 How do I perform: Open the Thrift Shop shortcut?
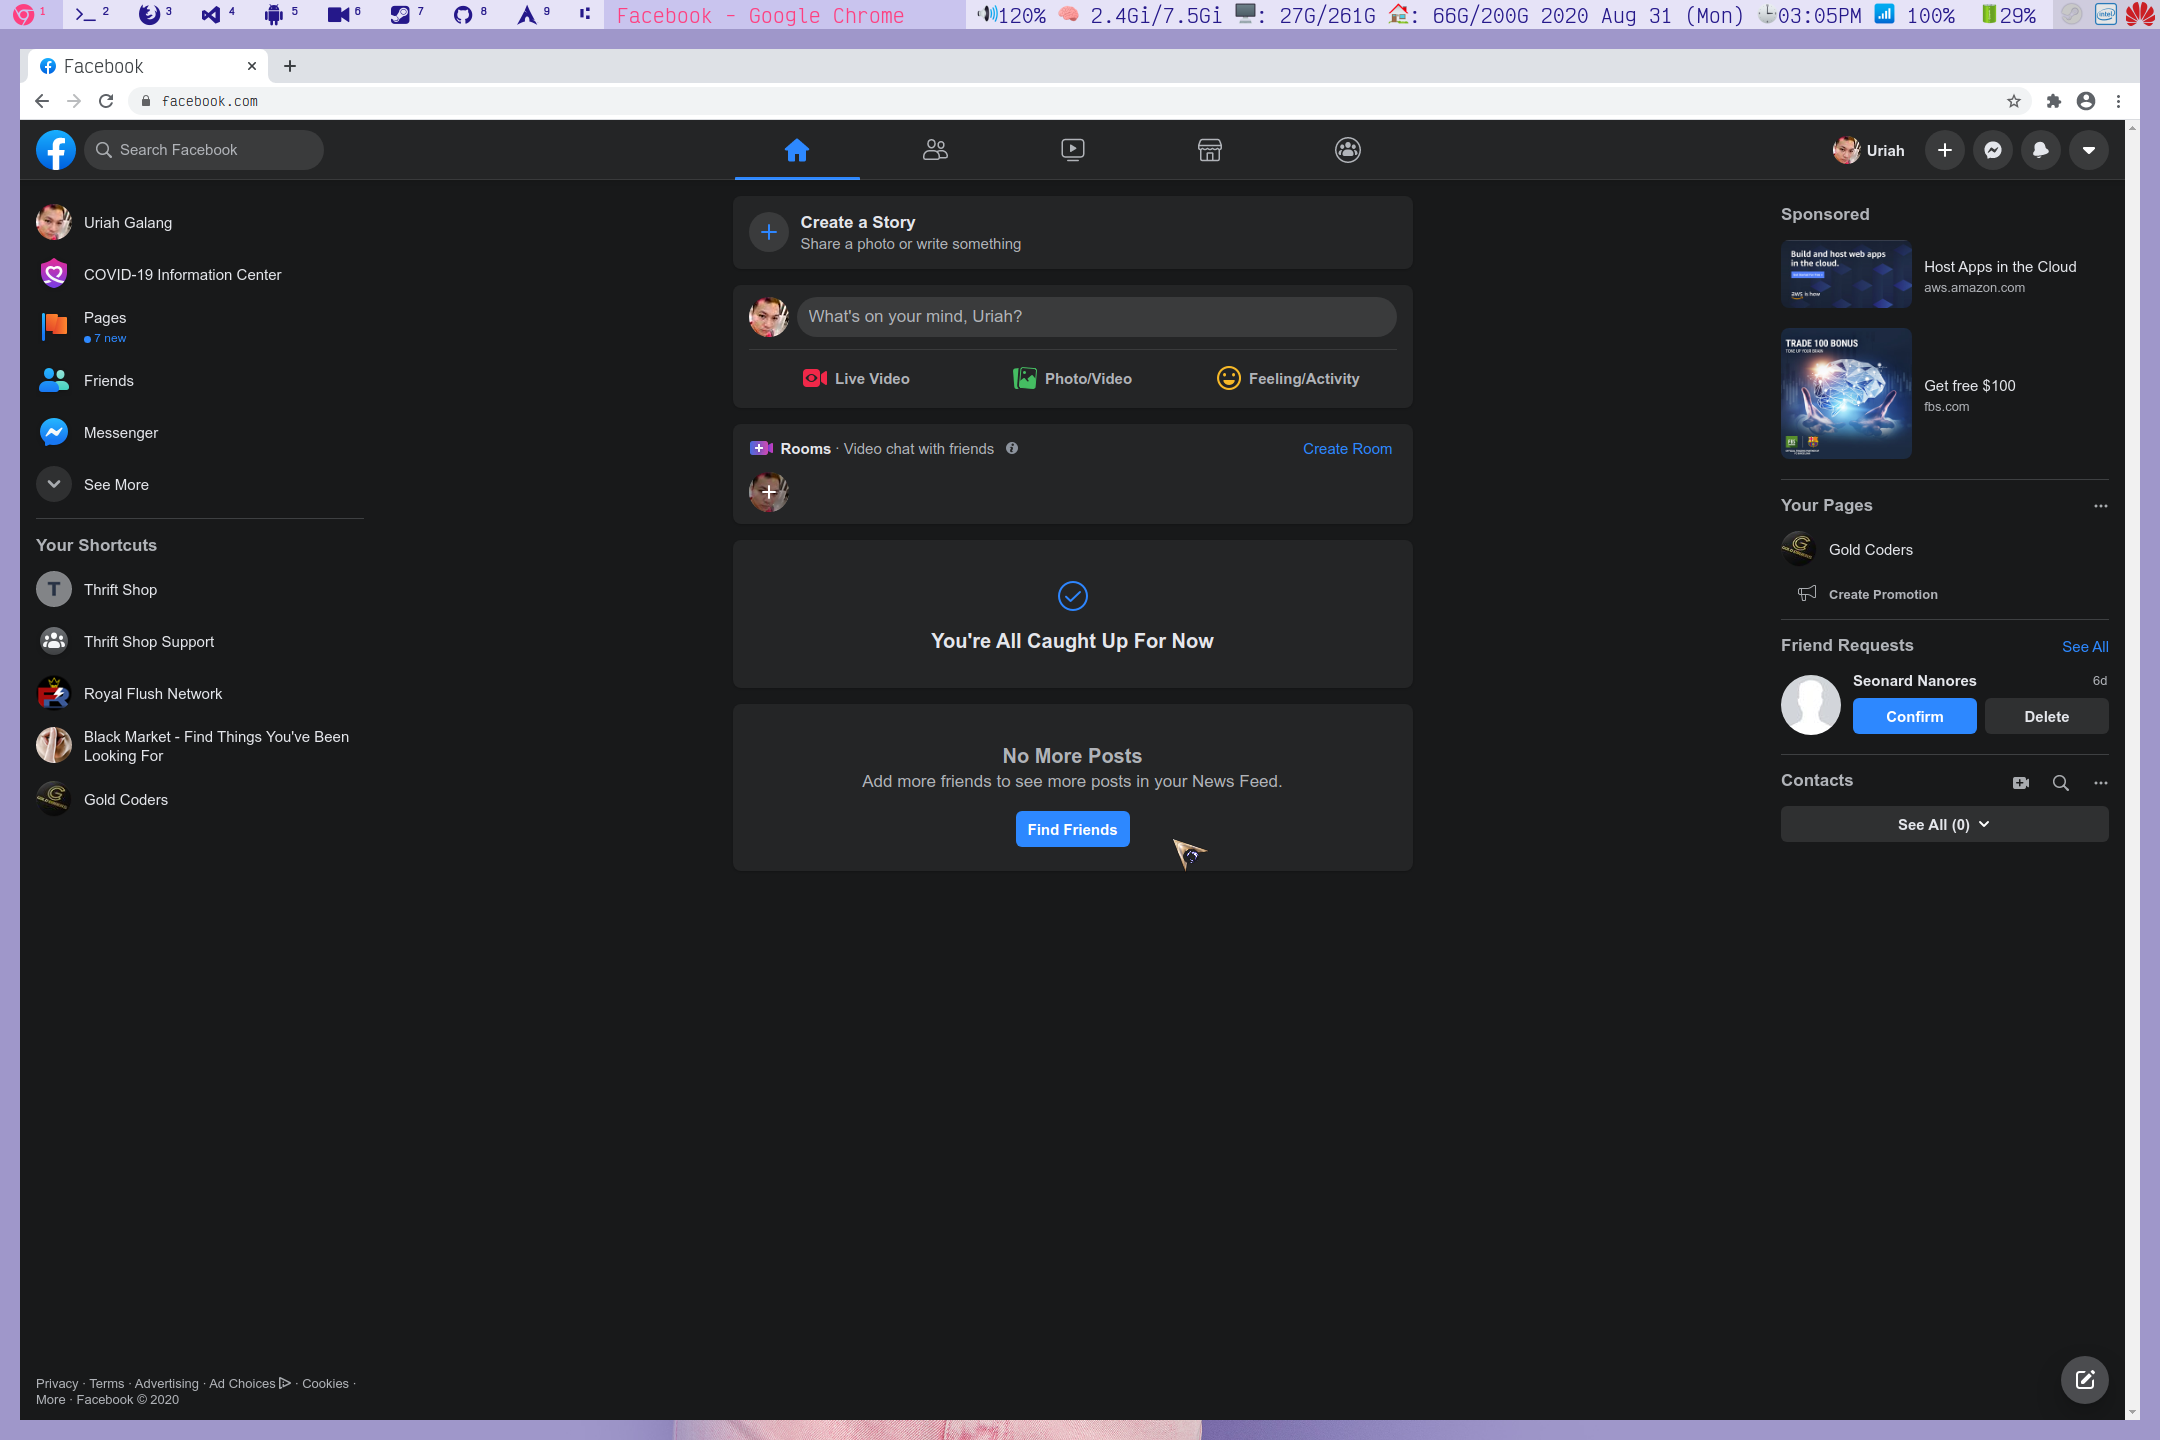point(200,589)
